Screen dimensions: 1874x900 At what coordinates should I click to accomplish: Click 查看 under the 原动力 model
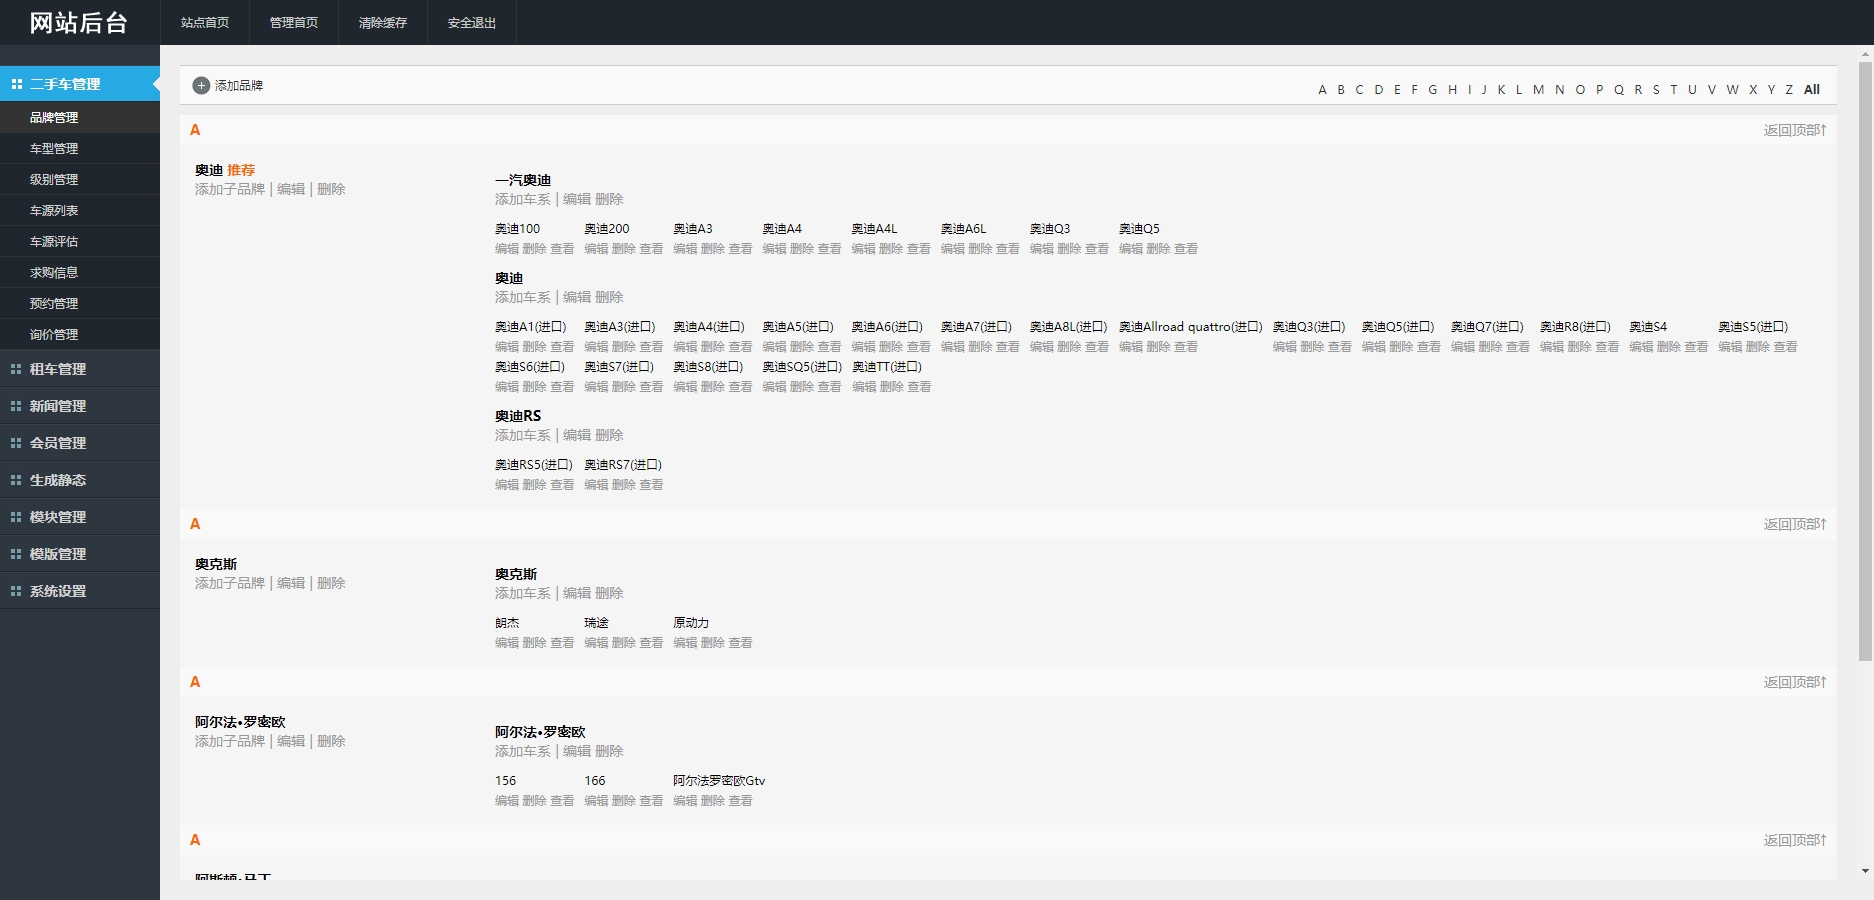point(740,643)
